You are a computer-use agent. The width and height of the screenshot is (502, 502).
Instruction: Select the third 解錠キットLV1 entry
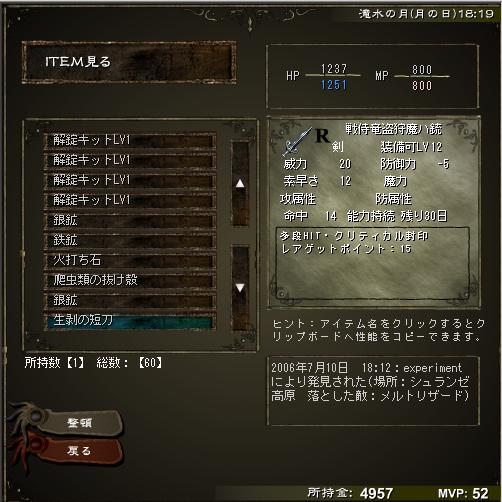coord(130,180)
